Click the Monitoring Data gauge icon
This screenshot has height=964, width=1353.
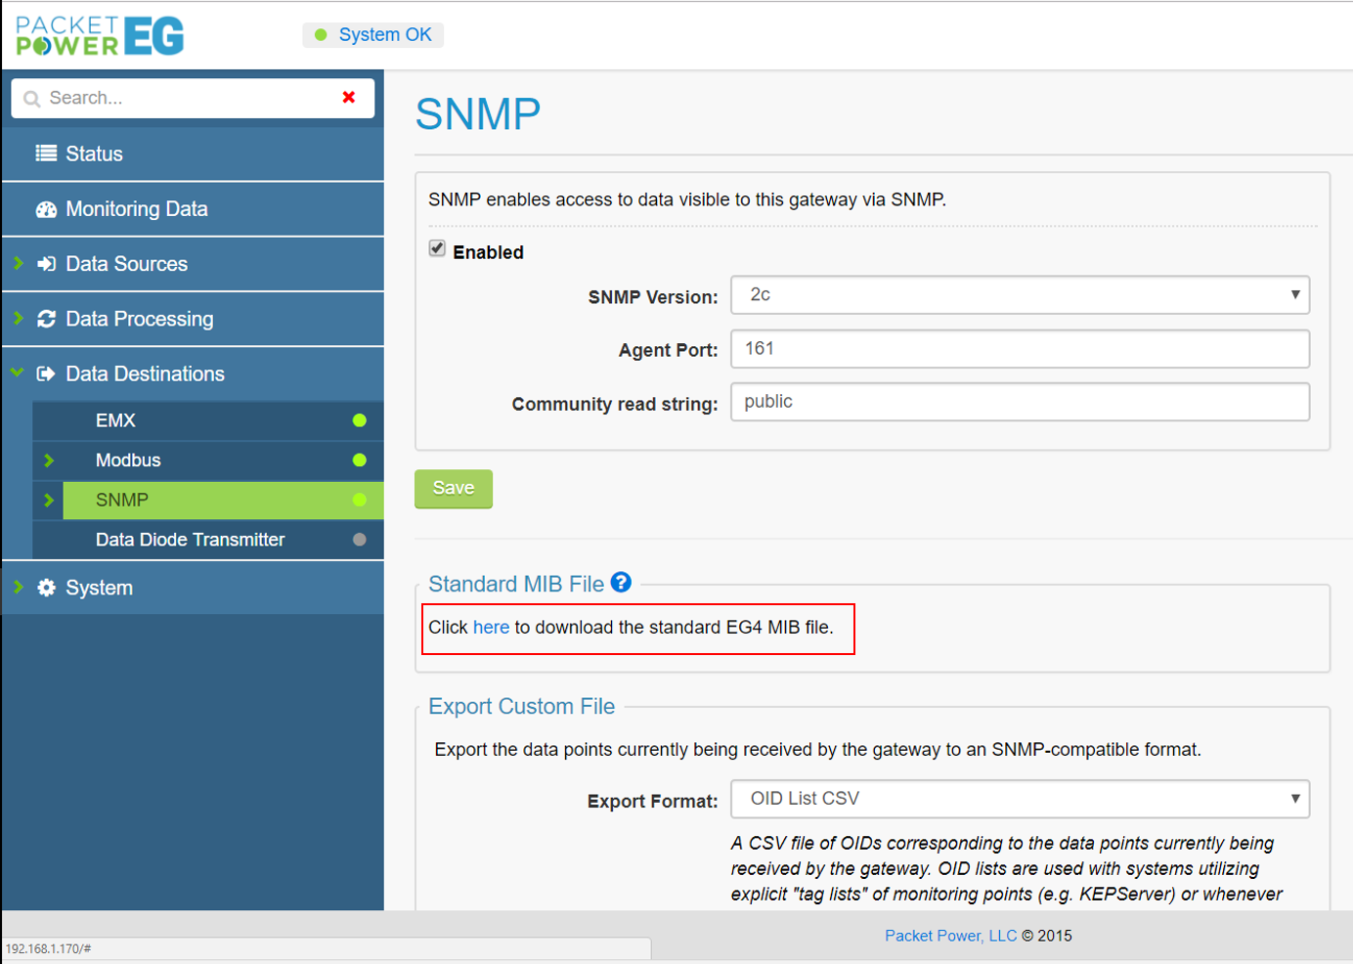pos(46,209)
